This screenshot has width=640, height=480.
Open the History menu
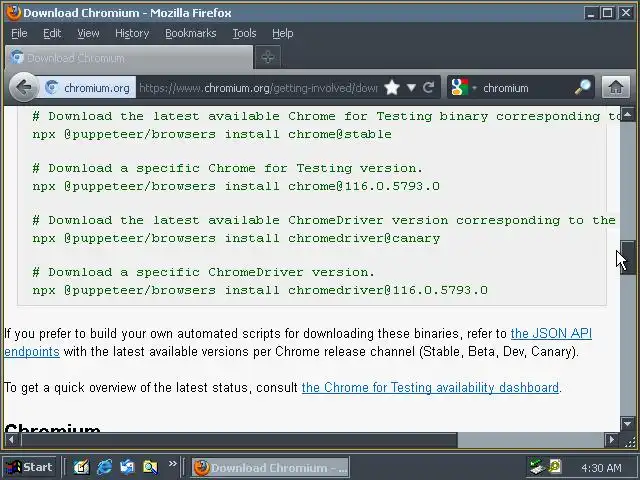coord(132,33)
